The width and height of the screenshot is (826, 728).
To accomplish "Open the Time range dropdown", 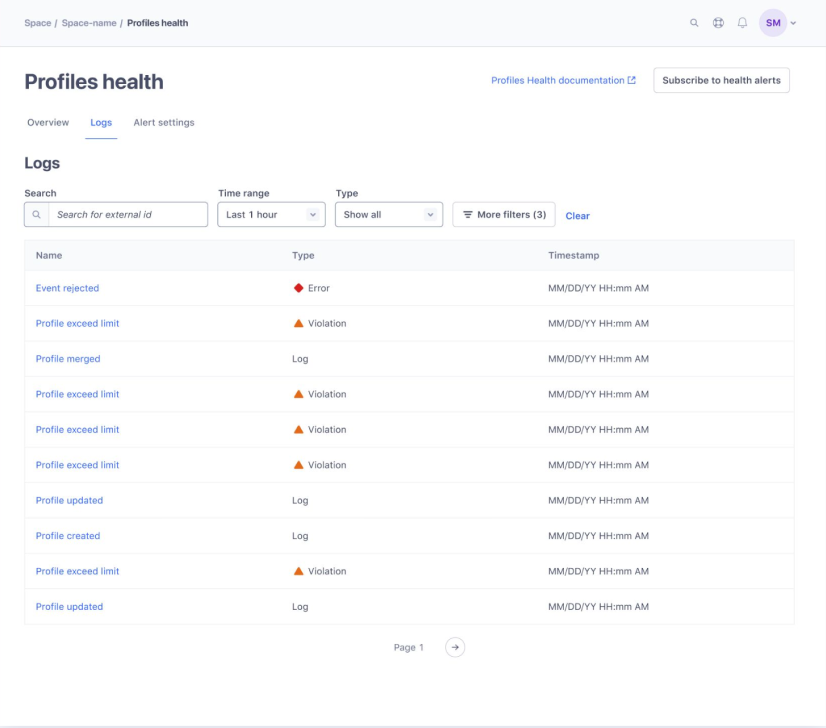I will 271,214.
